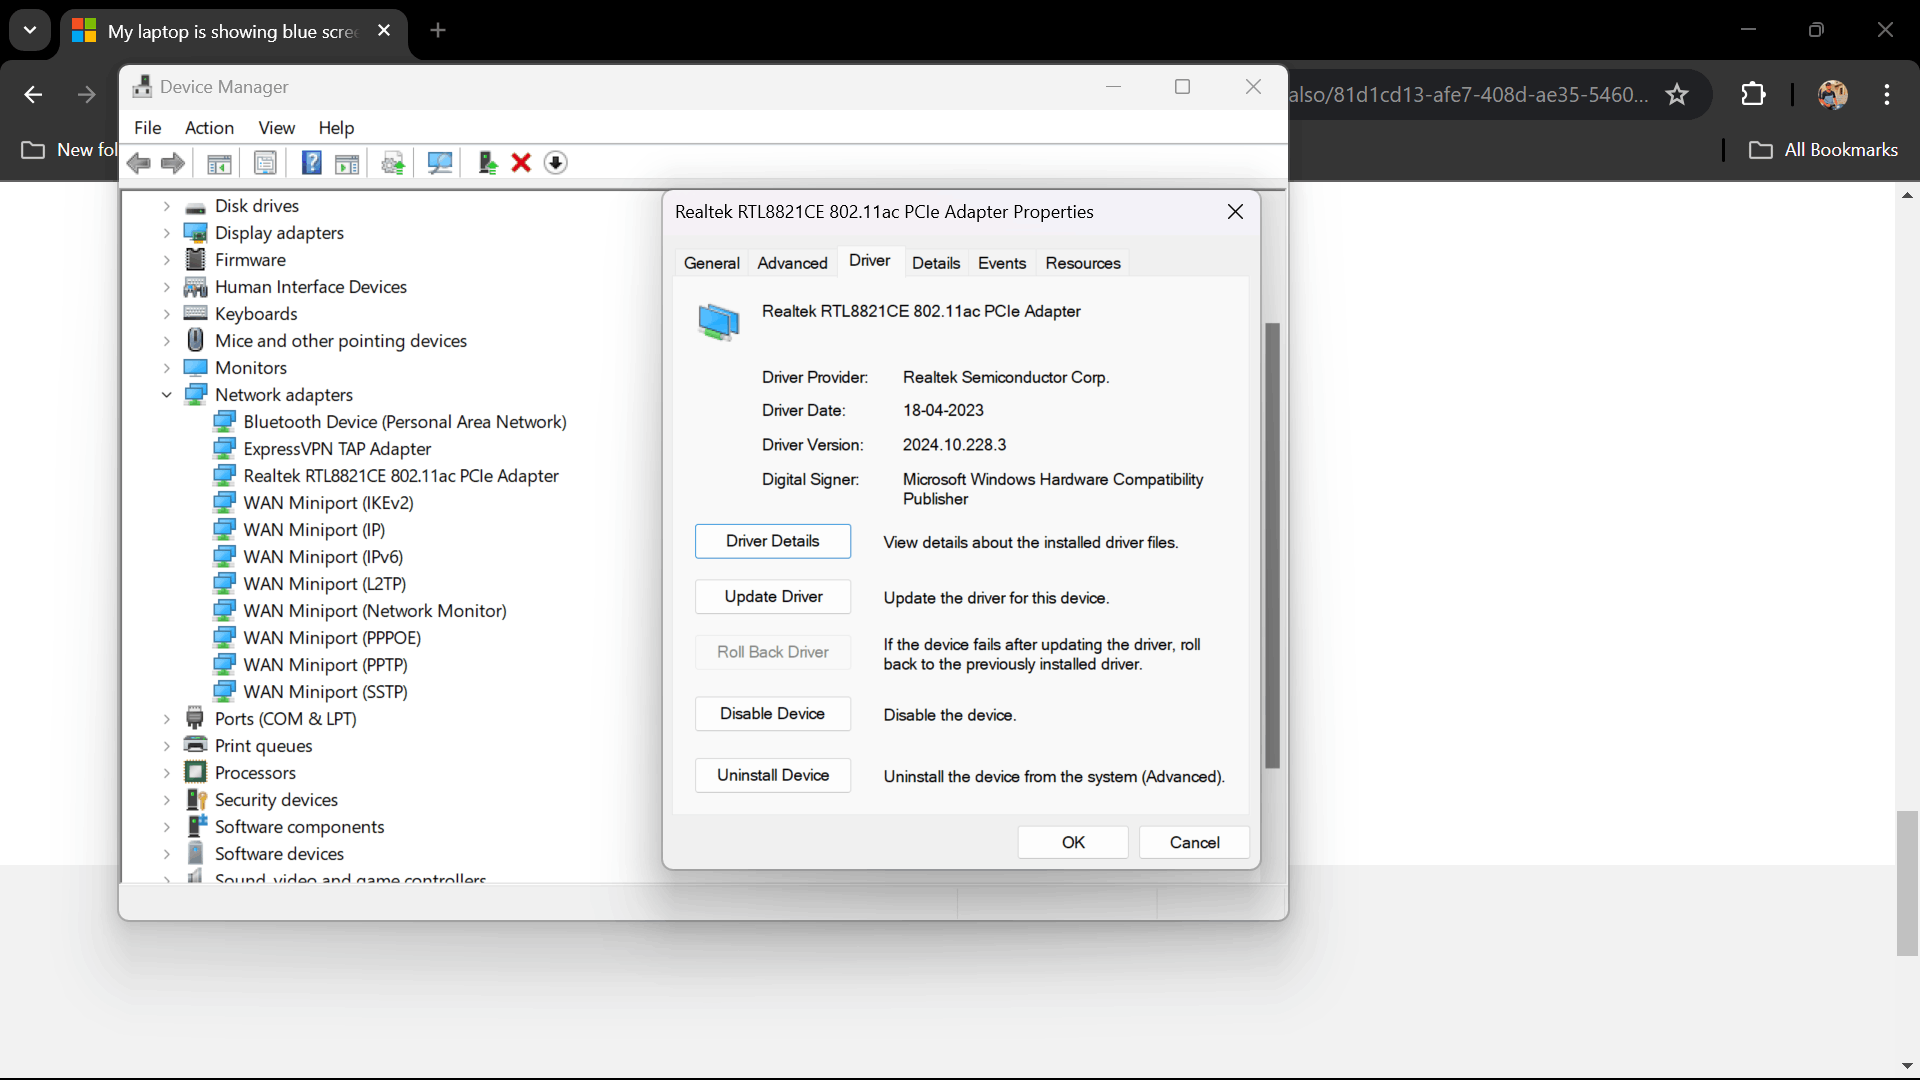Click the Show/Hide Console Tree toolbar icon
Image resolution: width=1920 pixels, height=1080 pixels.
(x=219, y=163)
